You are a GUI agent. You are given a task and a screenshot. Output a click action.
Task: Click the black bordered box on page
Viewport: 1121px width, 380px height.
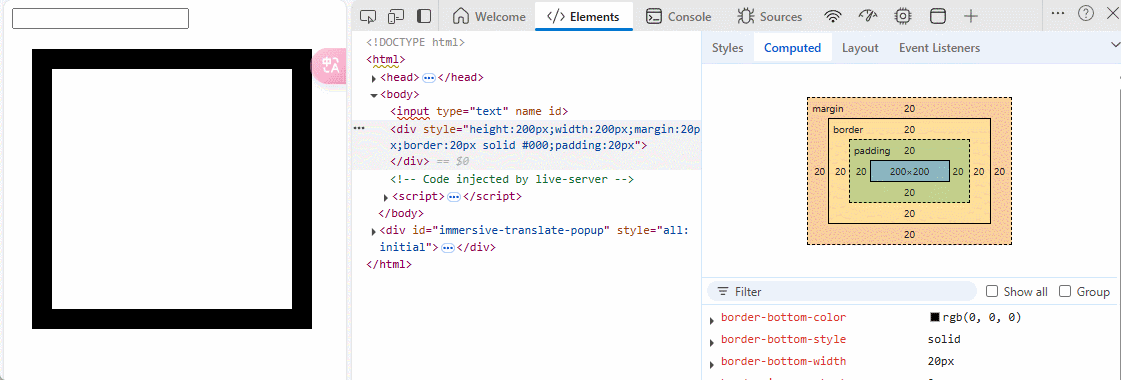172,189
